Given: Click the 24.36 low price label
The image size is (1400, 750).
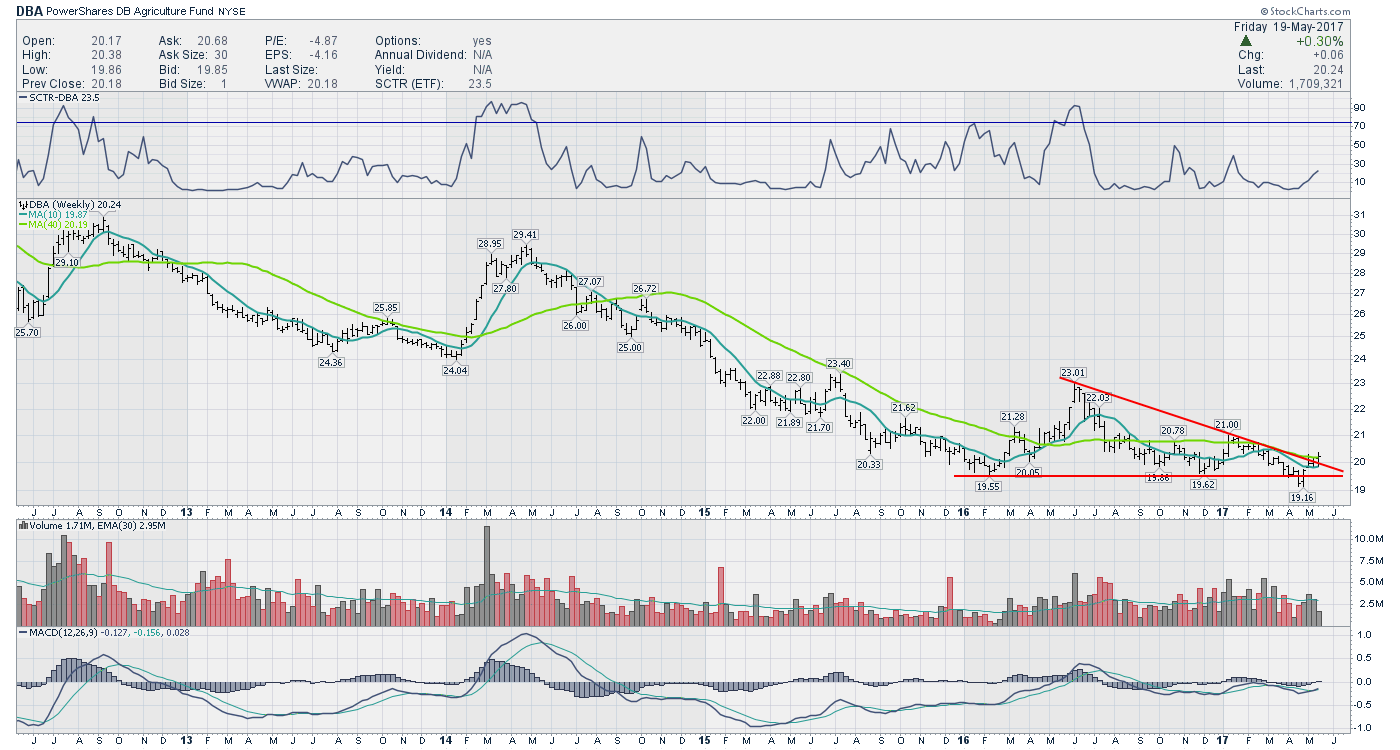Looking at the screenshot, I should (330, 363).
